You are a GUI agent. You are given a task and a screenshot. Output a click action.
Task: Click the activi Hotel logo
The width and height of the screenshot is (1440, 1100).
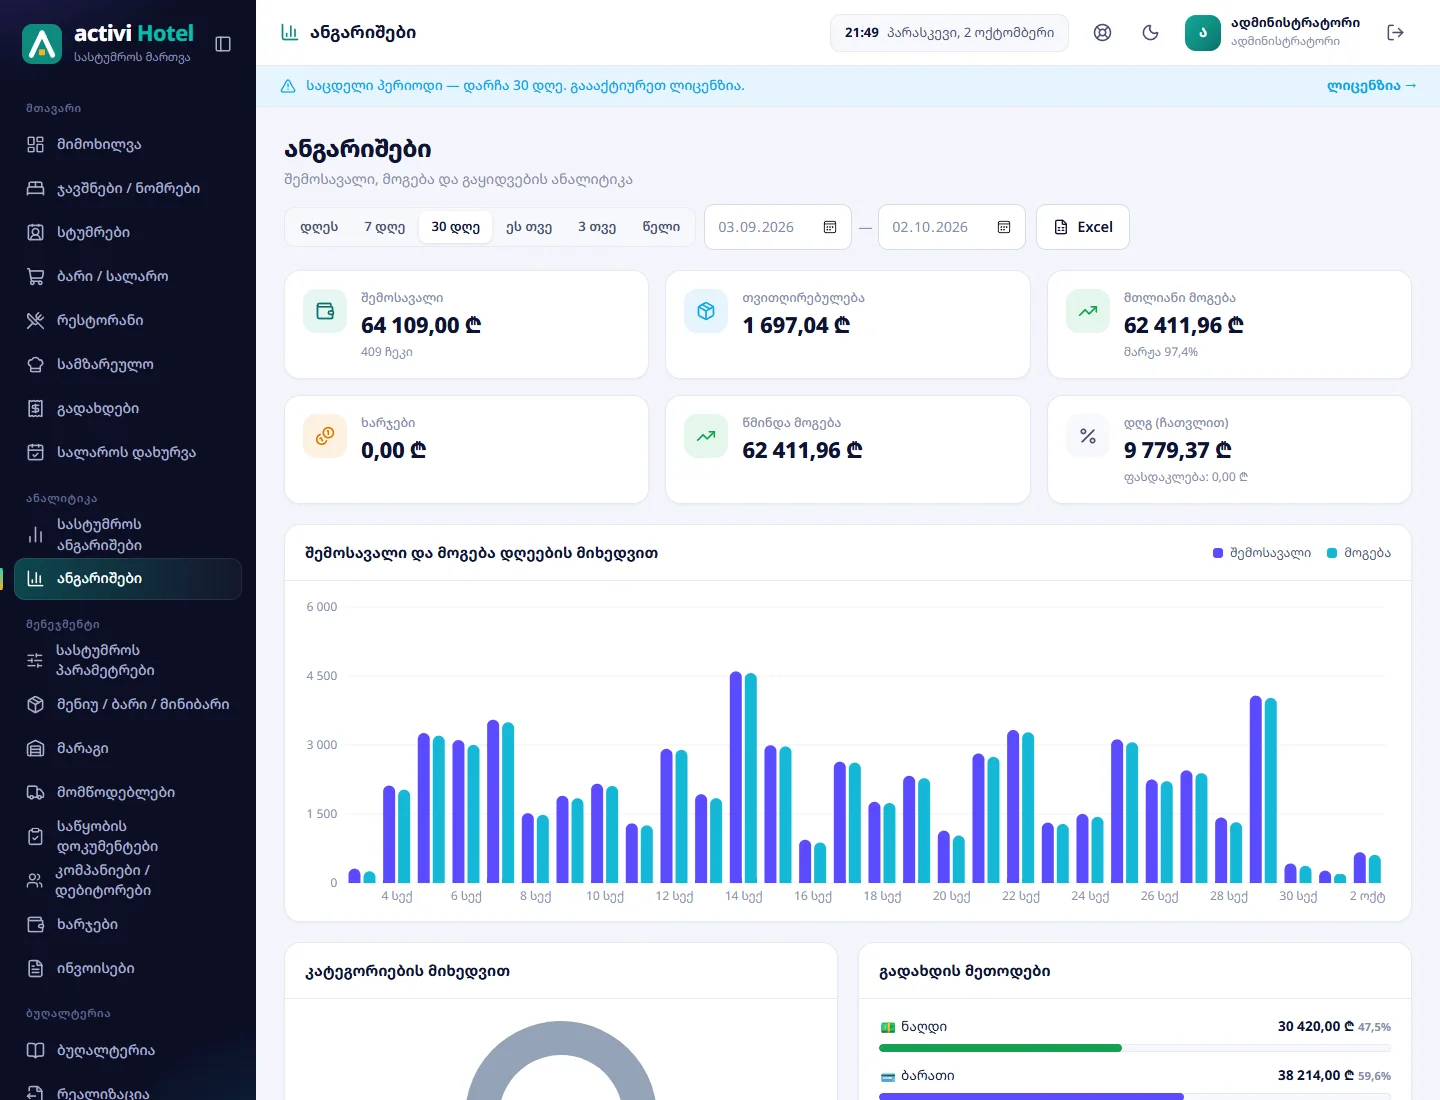pos(107,44)
